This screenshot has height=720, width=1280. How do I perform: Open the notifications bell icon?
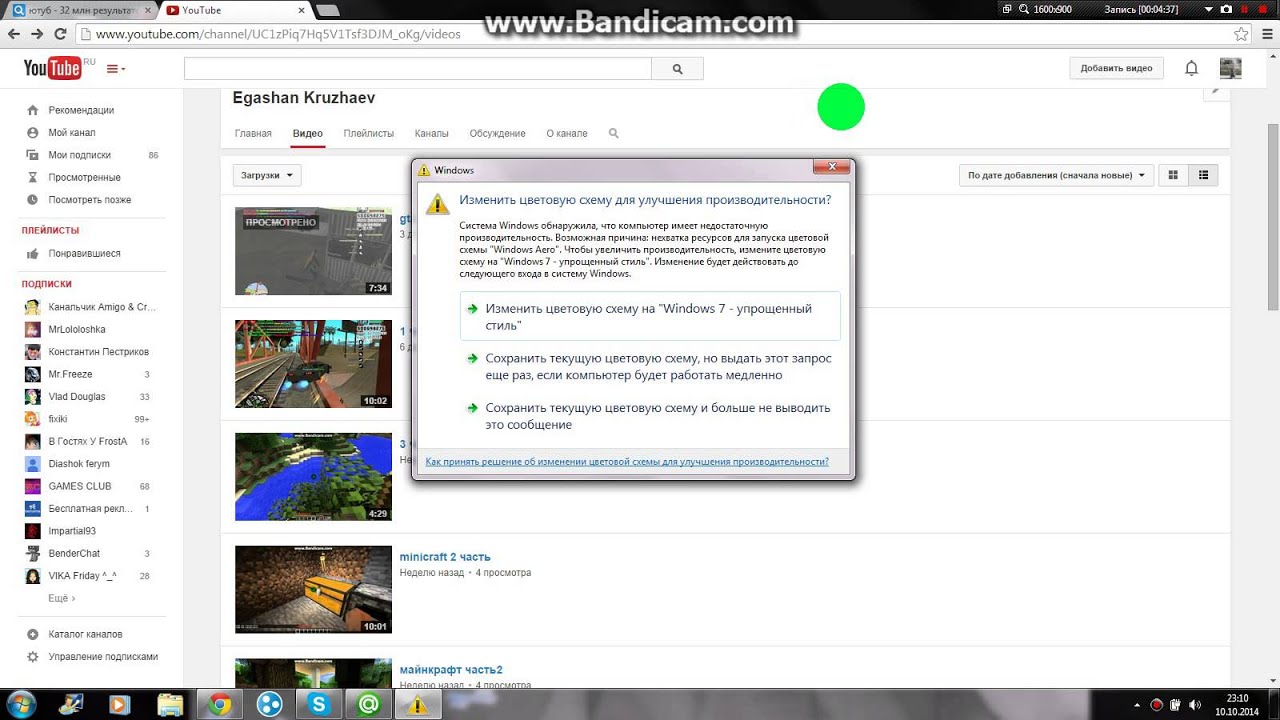(x=1191, y=68)
